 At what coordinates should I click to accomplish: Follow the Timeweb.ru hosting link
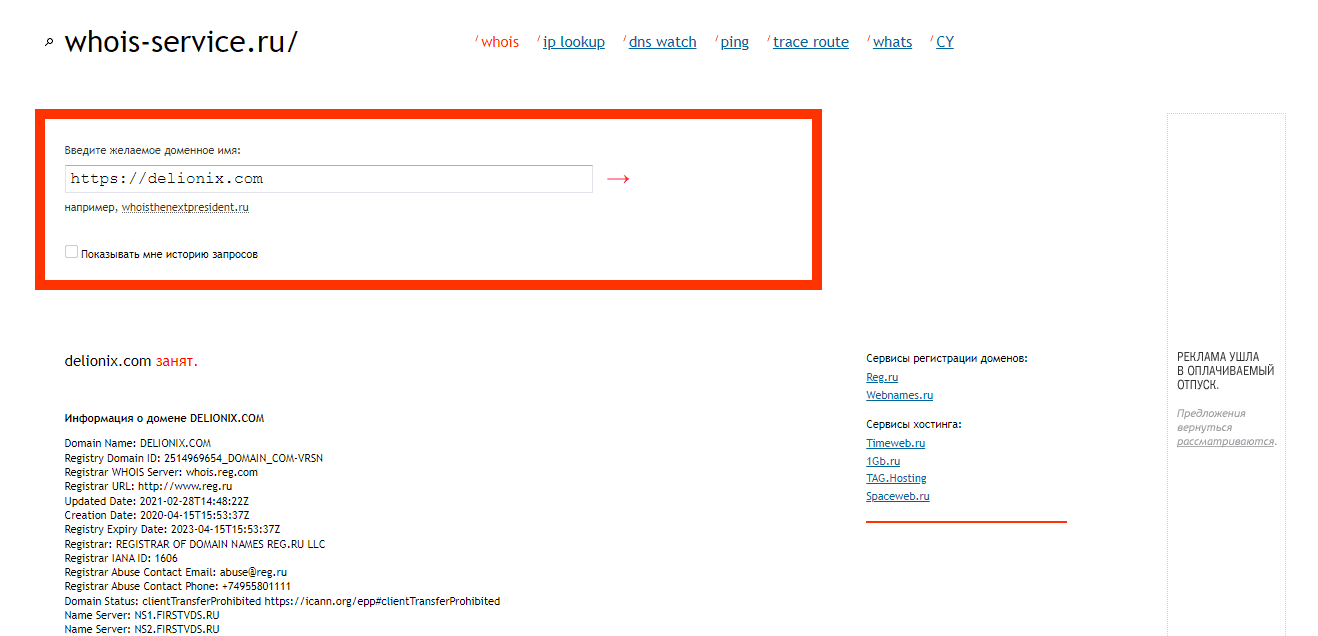pos(895,443)
